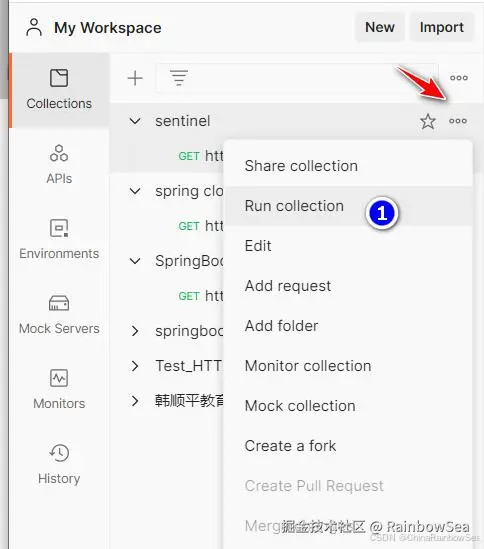Click the Import button
This screenshot has height=549, width=484.
click(x=442, y=27)
